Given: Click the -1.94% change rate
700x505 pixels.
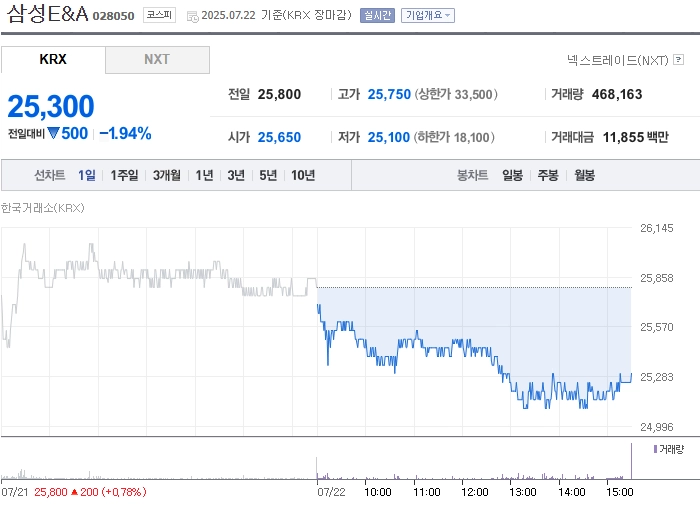Looking at the screenshot, I should click(x=125, y=134).
